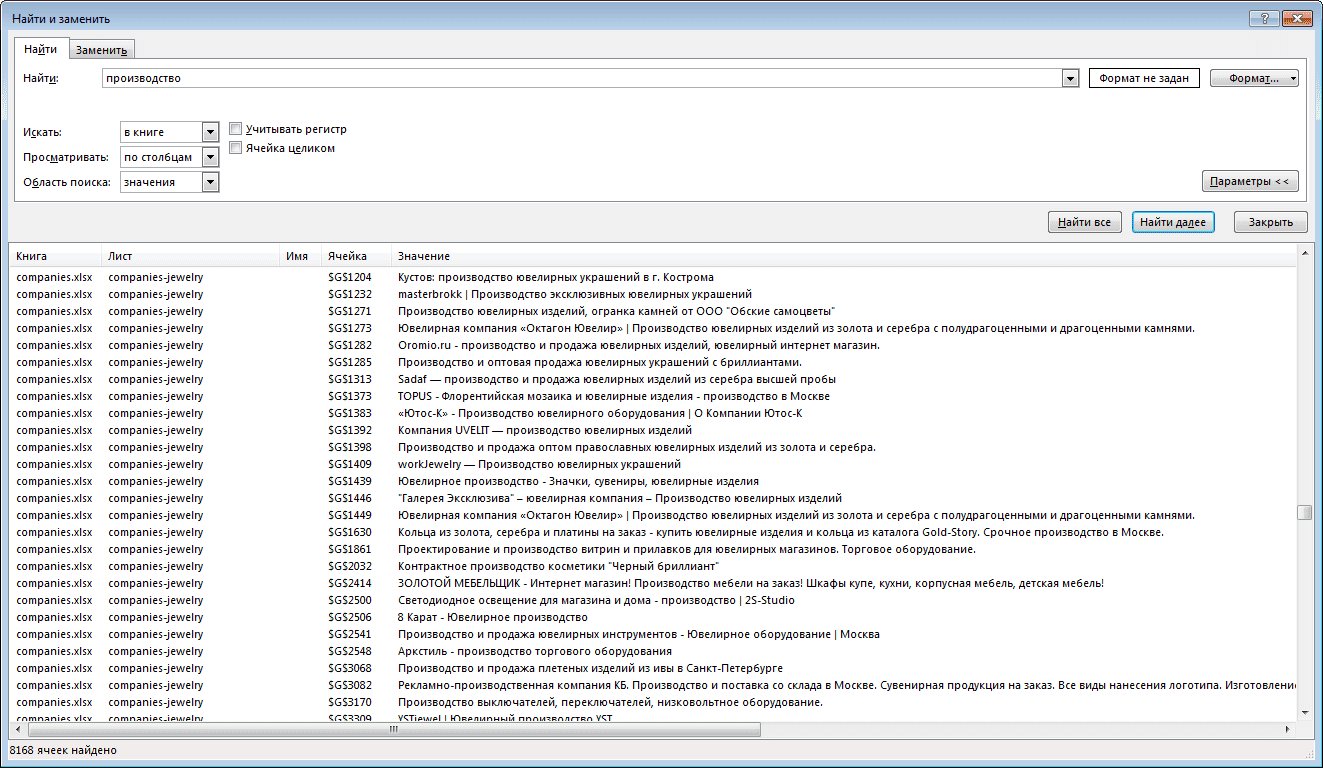1323x768 pixels.
Task: Select TOPUS result row $G$1373
Action: (x=653, y=396)
